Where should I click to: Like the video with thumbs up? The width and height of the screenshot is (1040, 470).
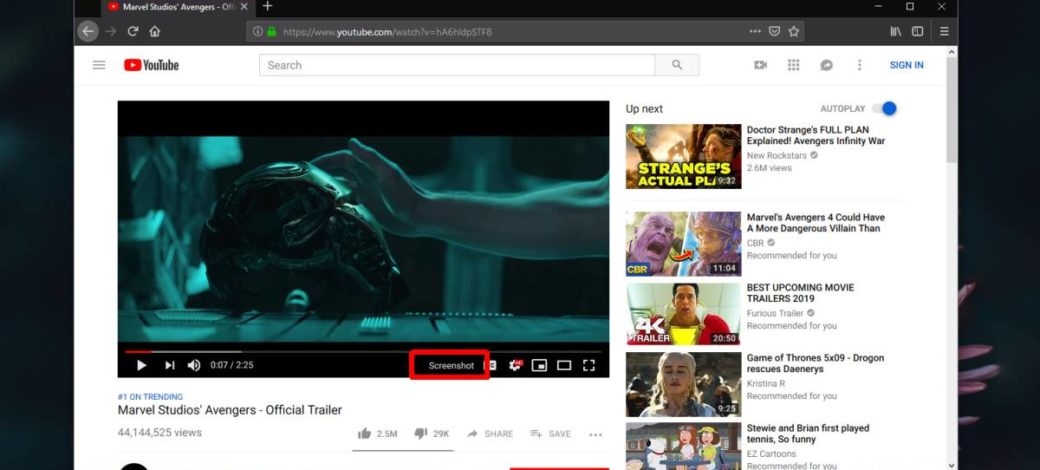[x=365, y=433]
